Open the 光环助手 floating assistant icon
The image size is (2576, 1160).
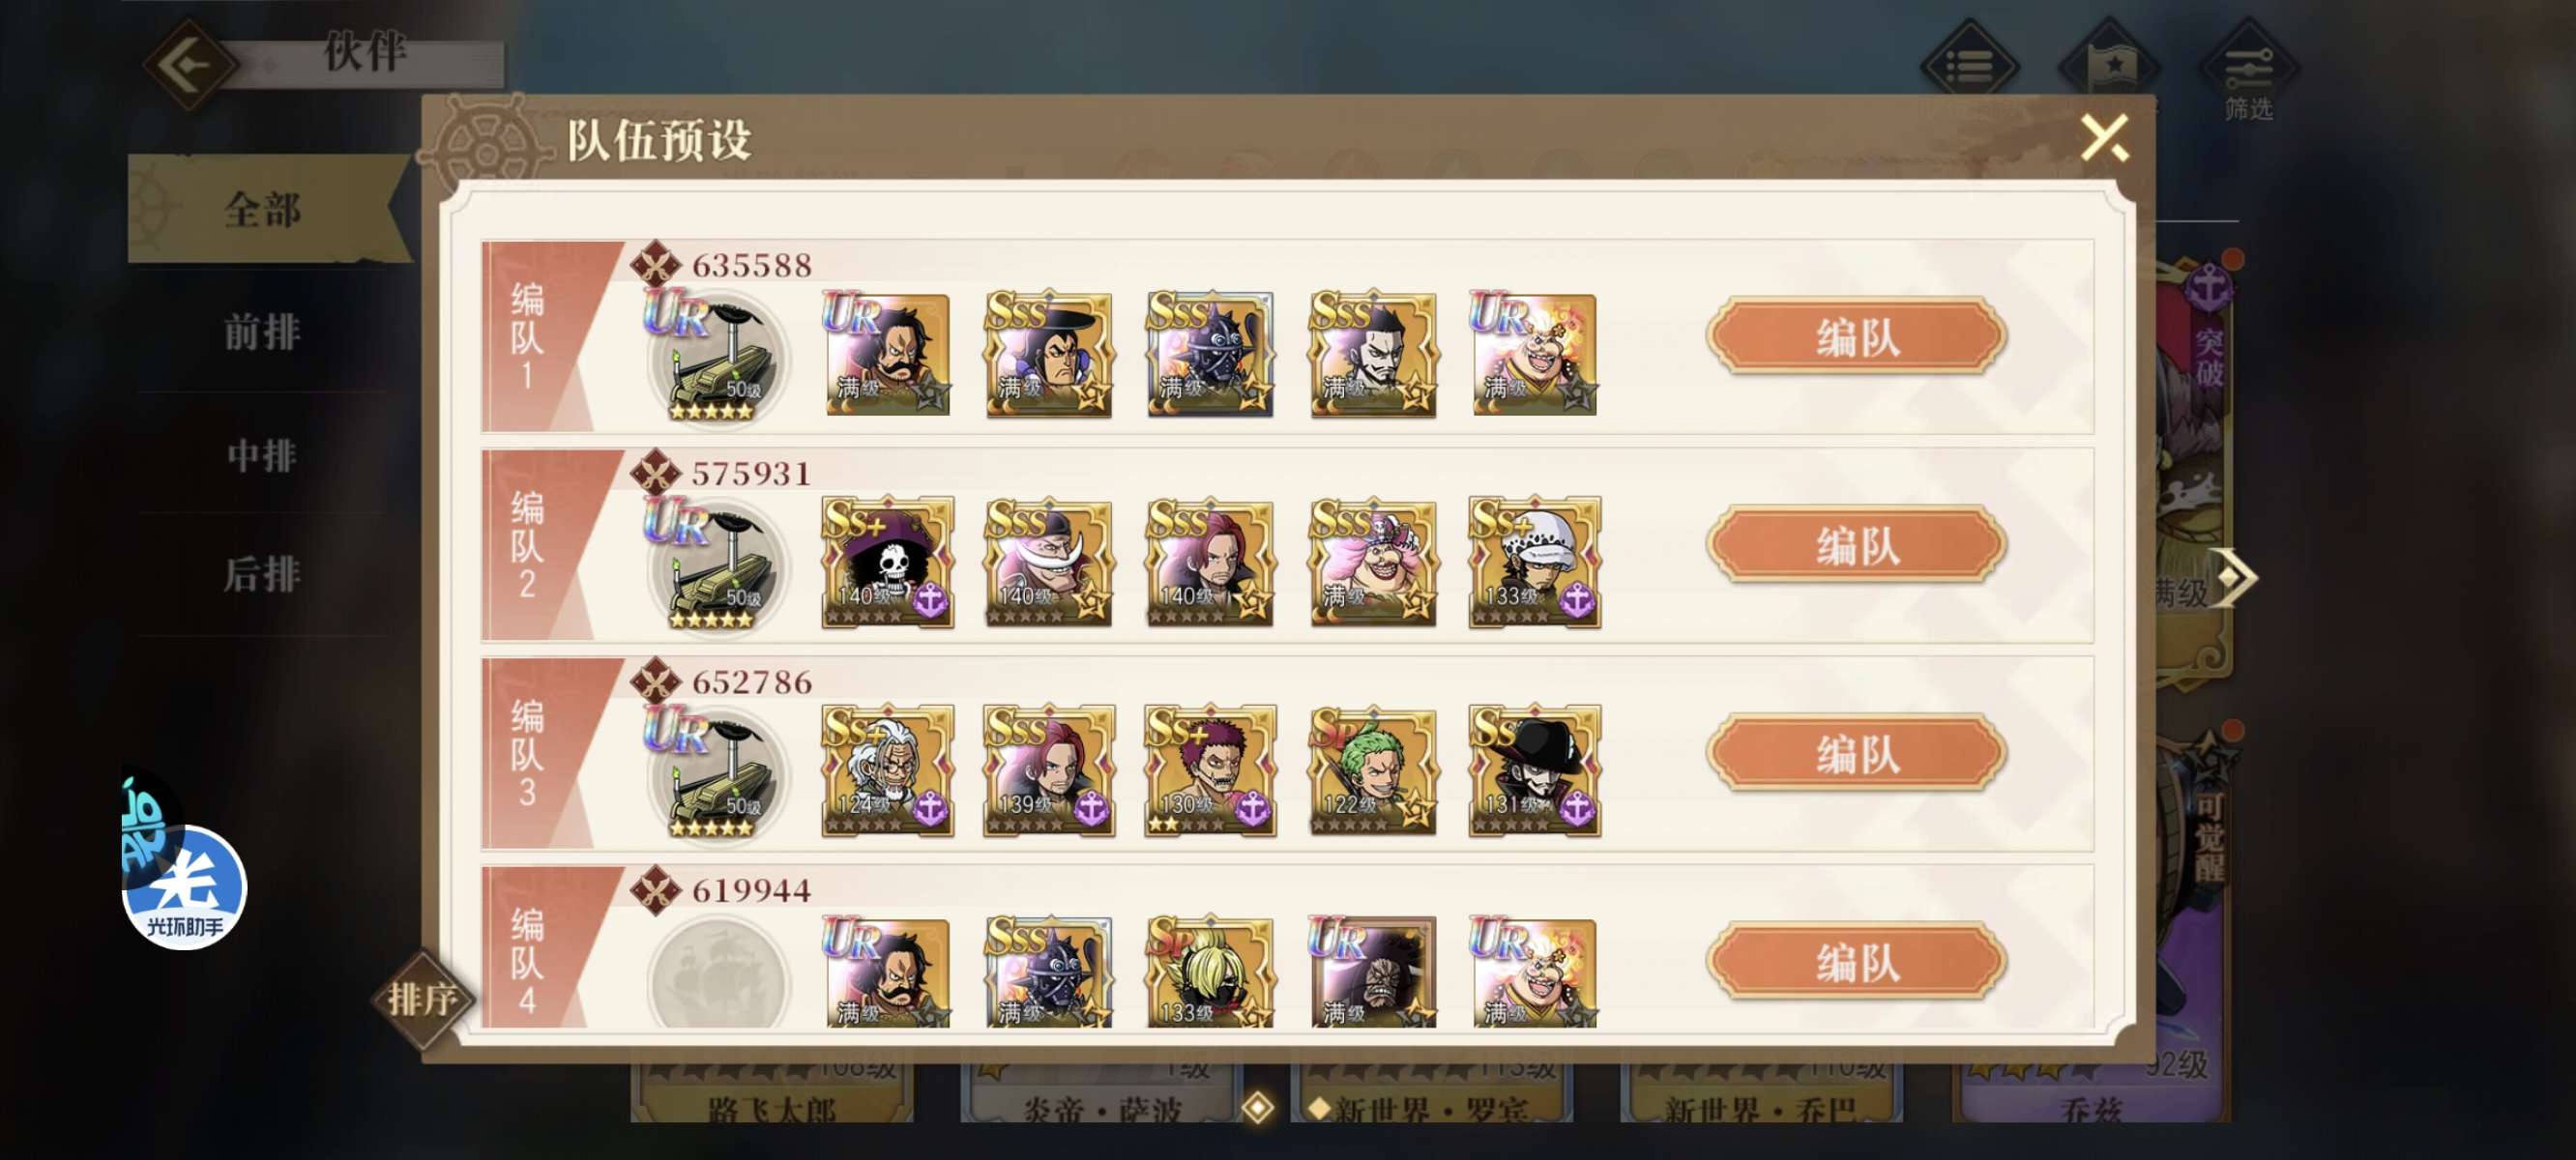(183, 885)
